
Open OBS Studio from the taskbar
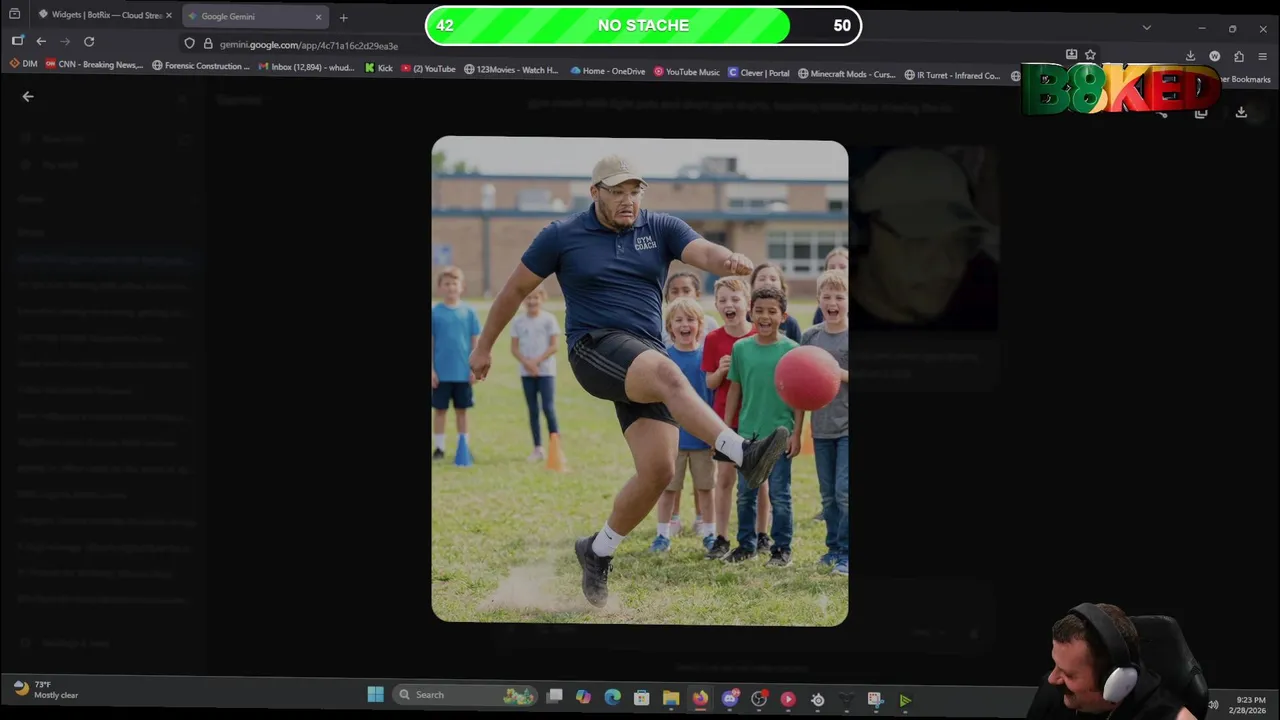coord(759,699)
